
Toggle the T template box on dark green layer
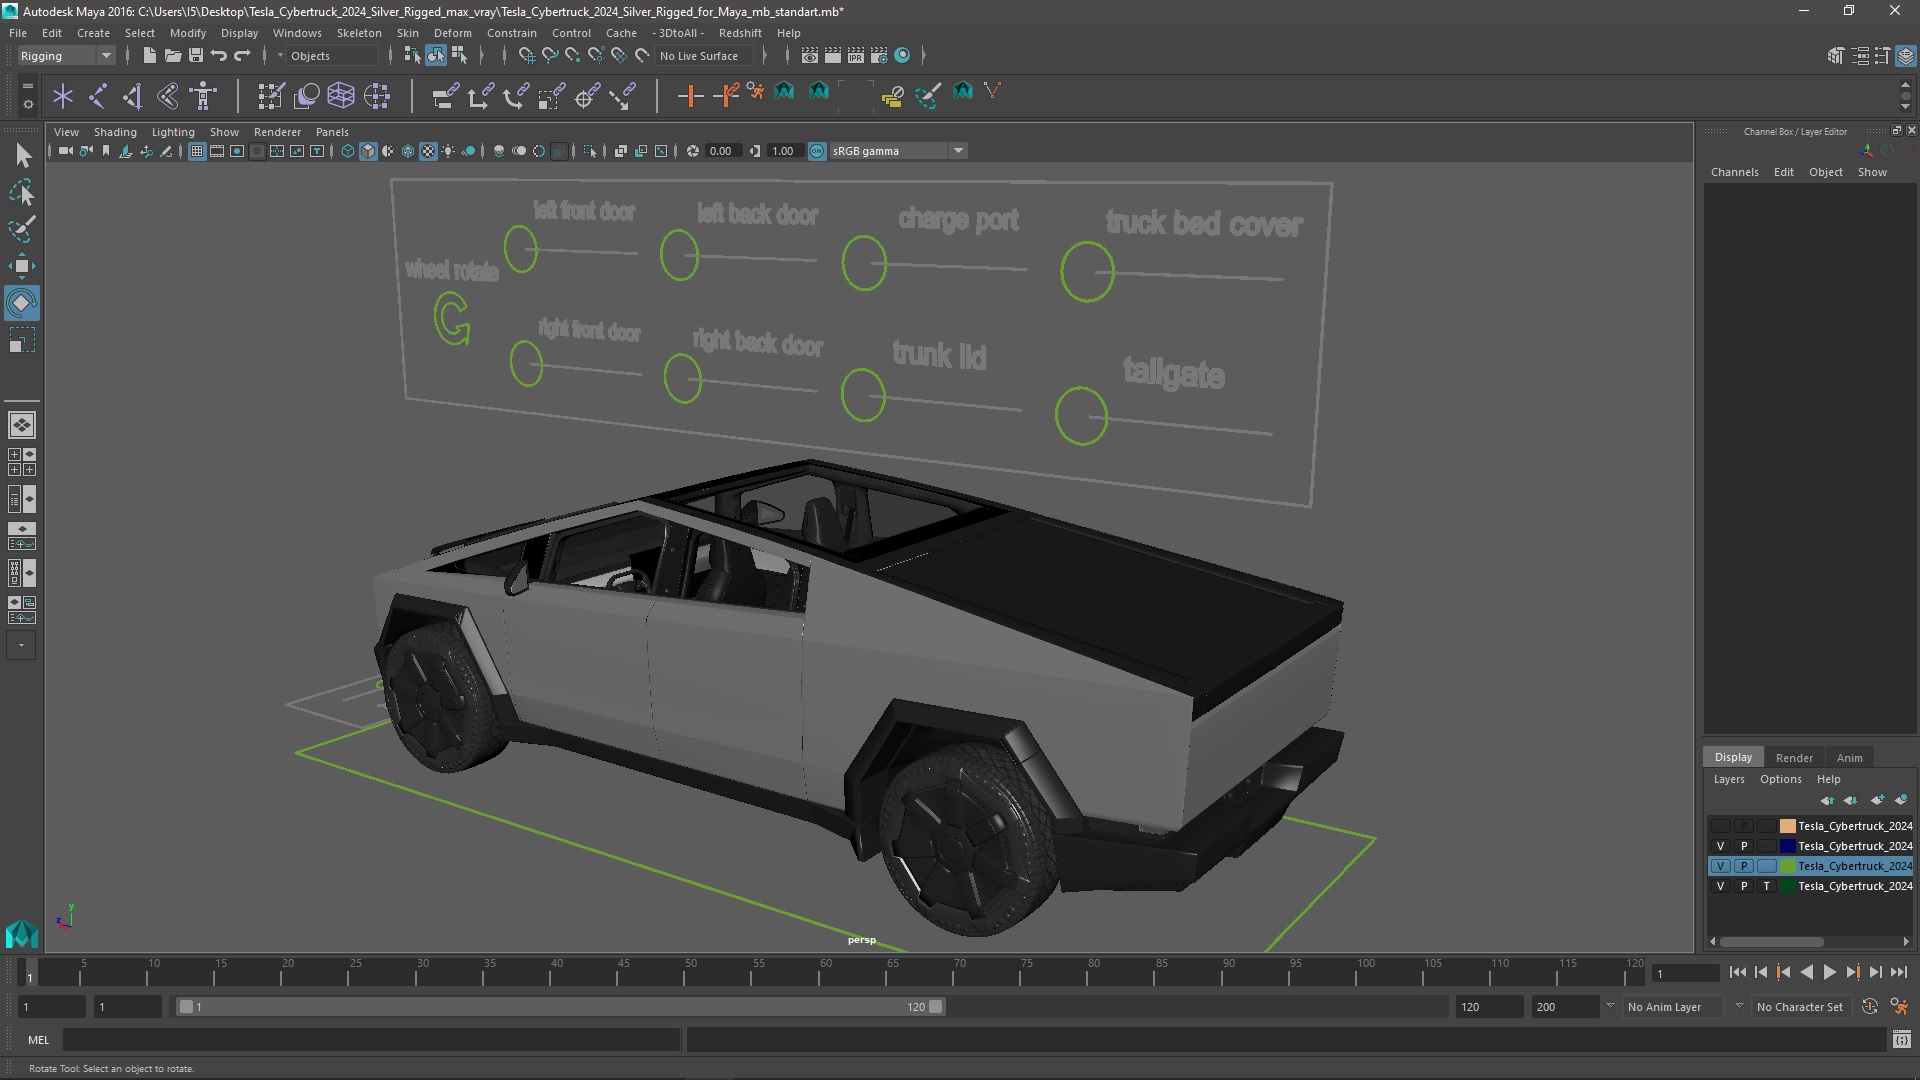click(x=1766, y=886)
